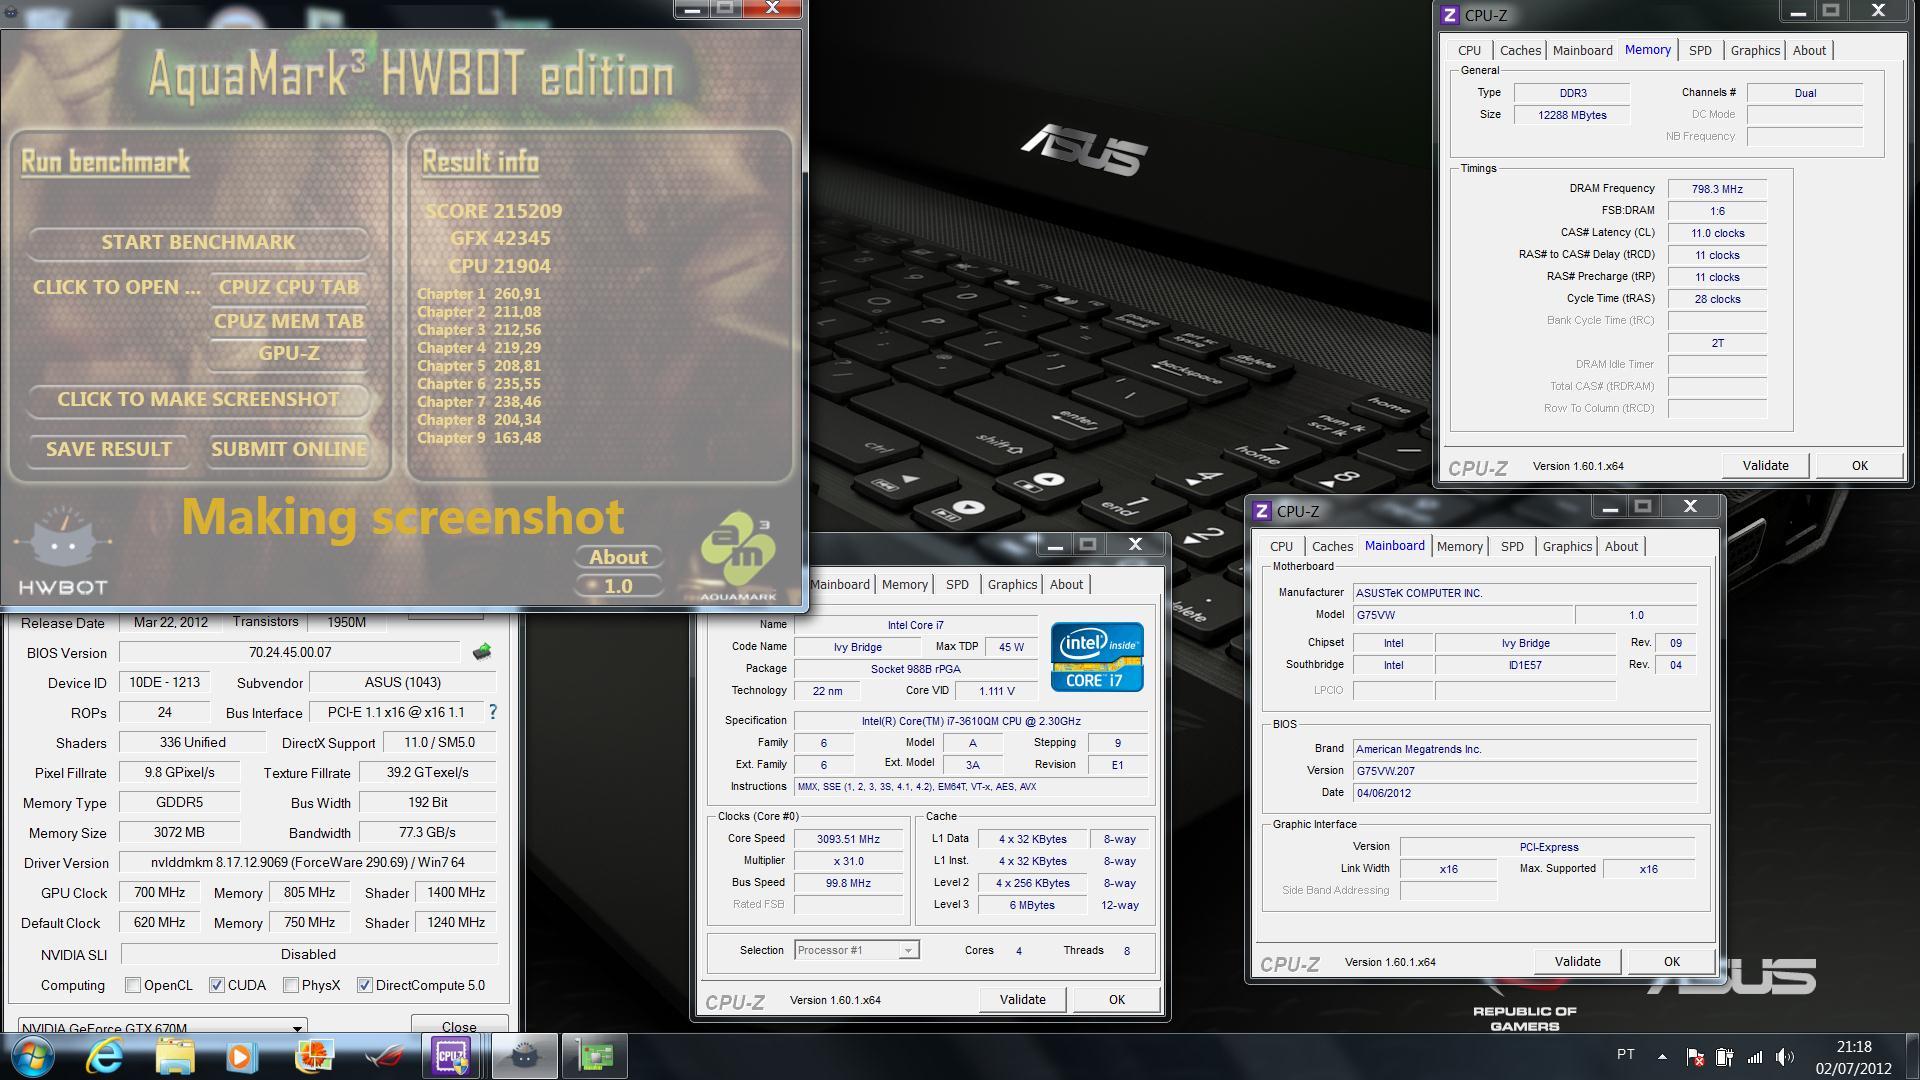Click Validate in the Mainboard CPU-Z window
The width and height of the screenshot is (1920, 1080).
click(x=1577, y=961)
